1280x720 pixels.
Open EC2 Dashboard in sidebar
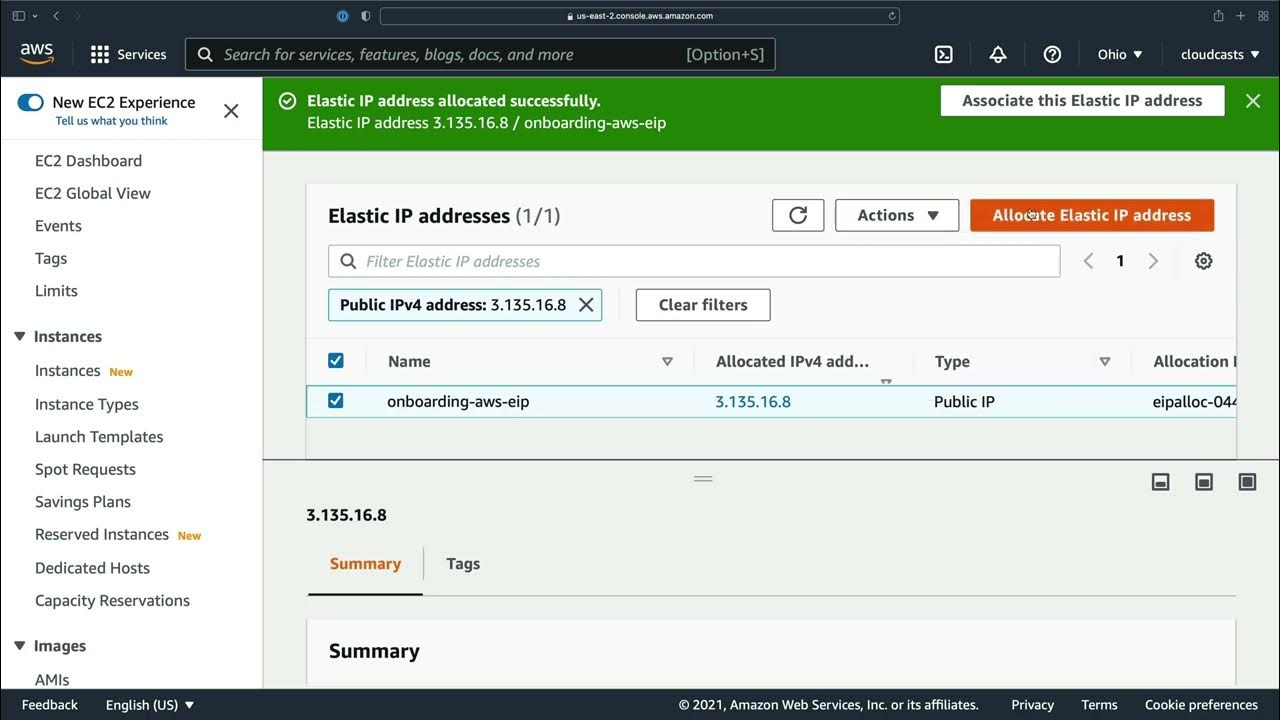(88, 161)
